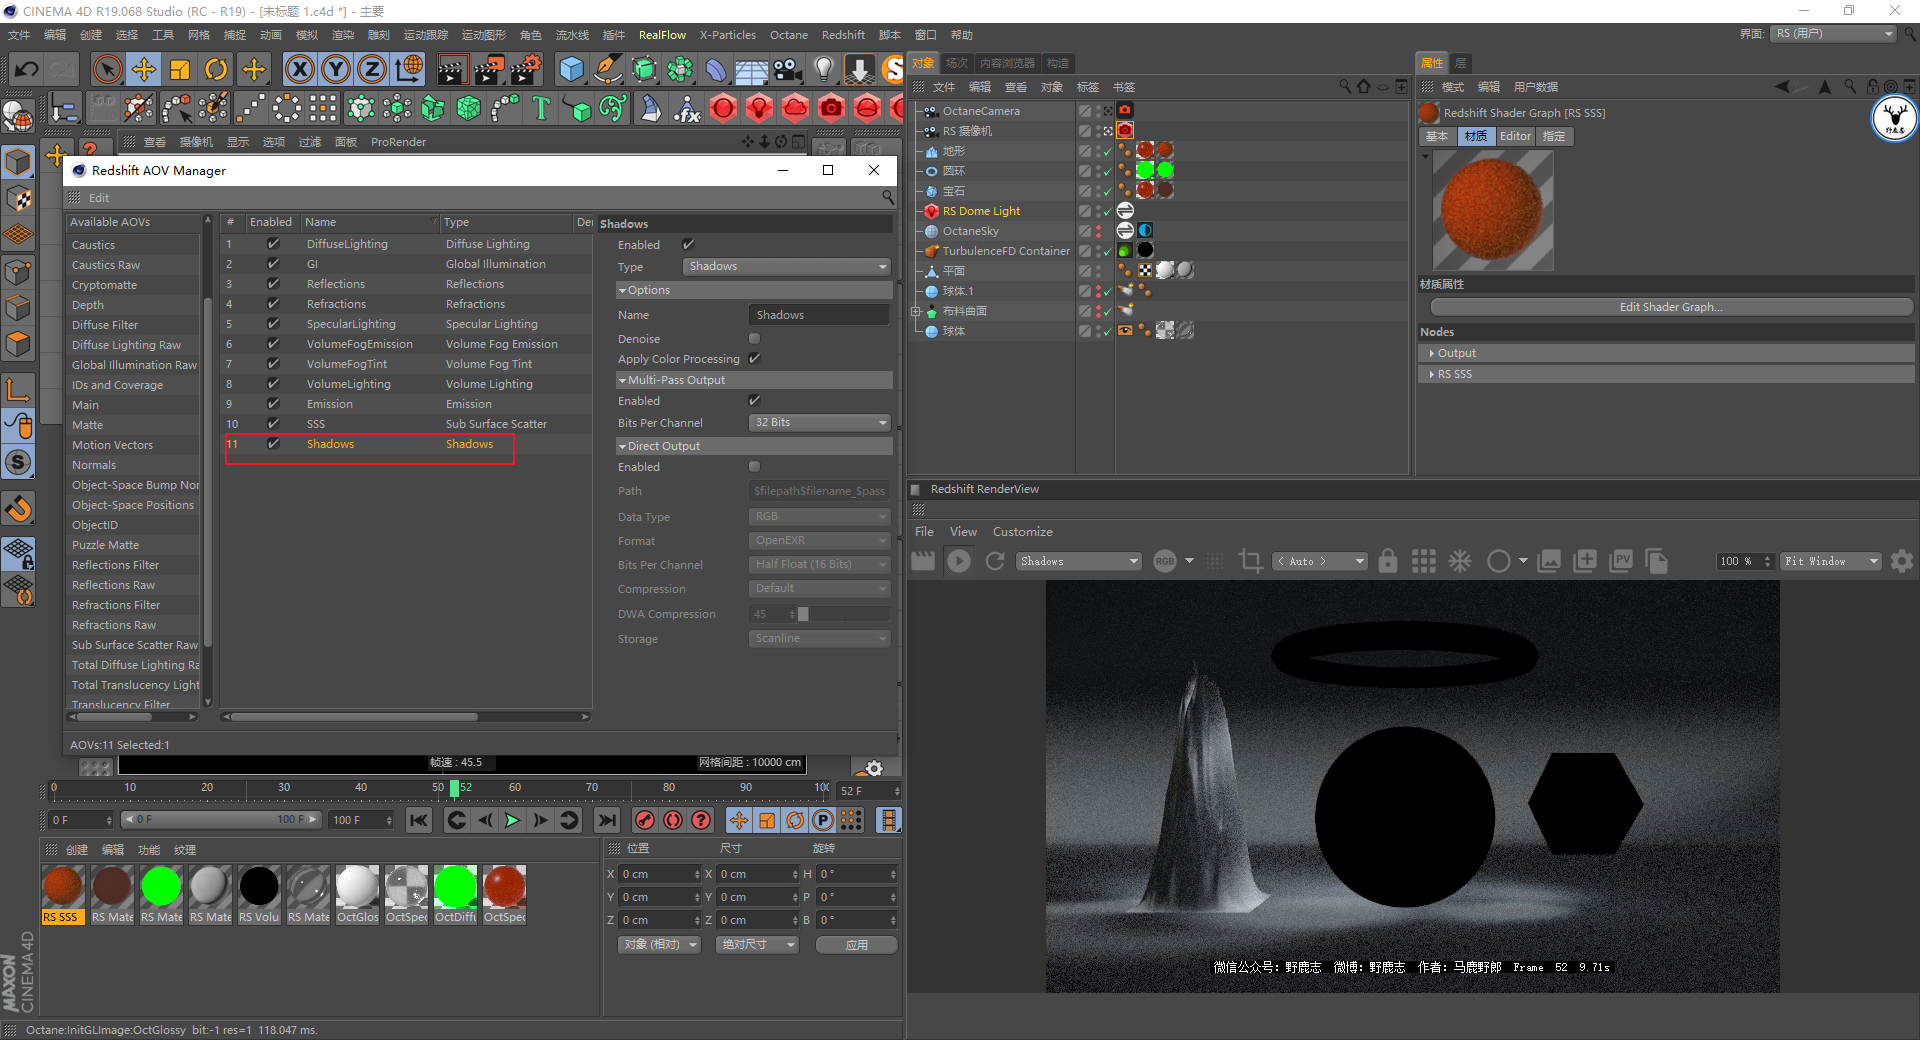The image size is (1920, 1040).
Task: Activate the Scale tool
Action: [x=180, y=70]
